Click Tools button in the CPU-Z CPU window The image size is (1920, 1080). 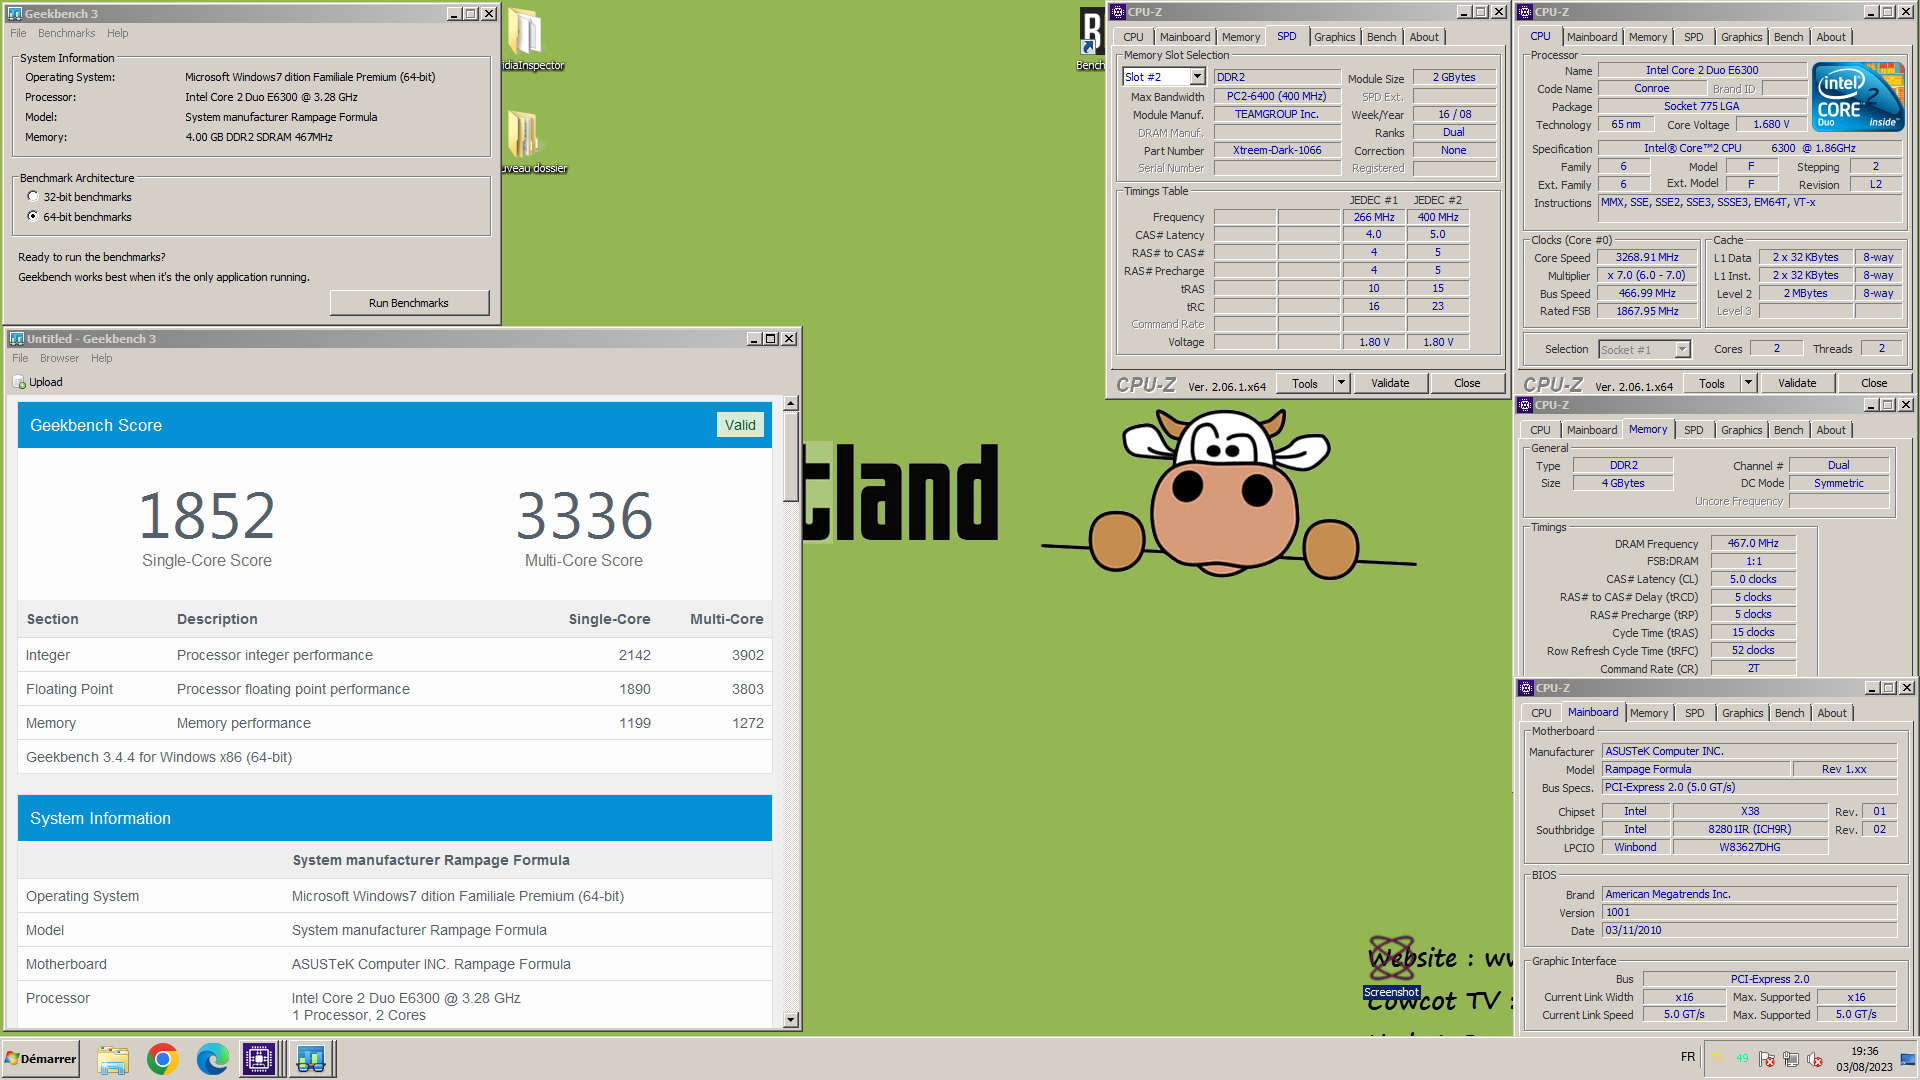(1712, 383)
